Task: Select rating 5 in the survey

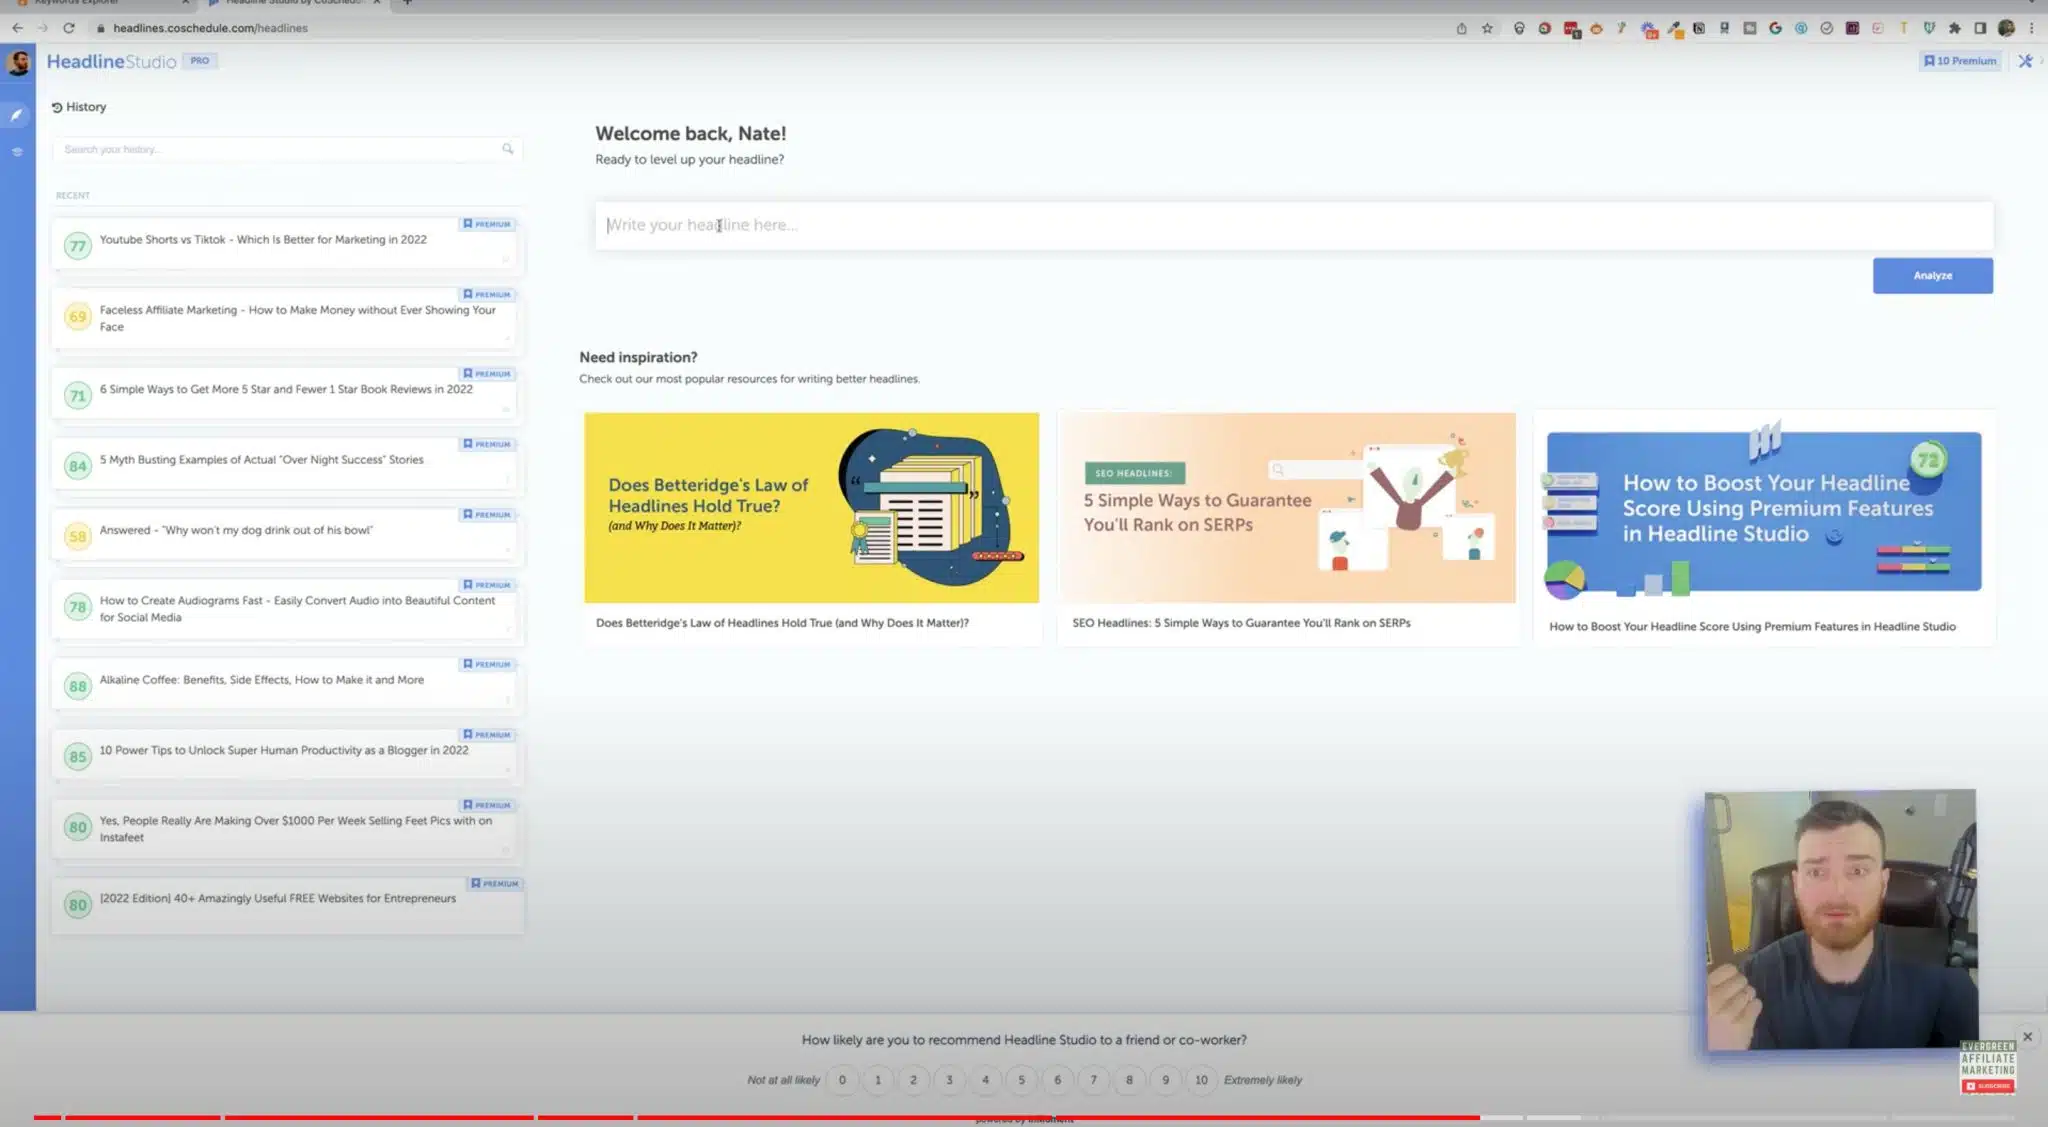Action: [1021, 1080]
